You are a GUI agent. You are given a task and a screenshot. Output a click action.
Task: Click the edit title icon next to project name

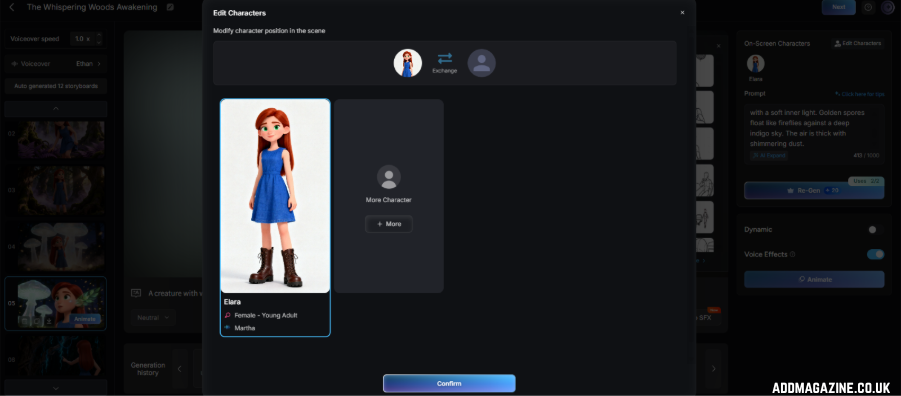pos(170,7)
